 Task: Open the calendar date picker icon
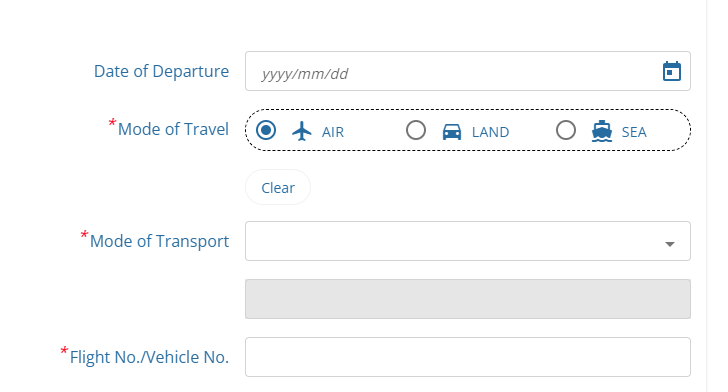click(671, 72)
